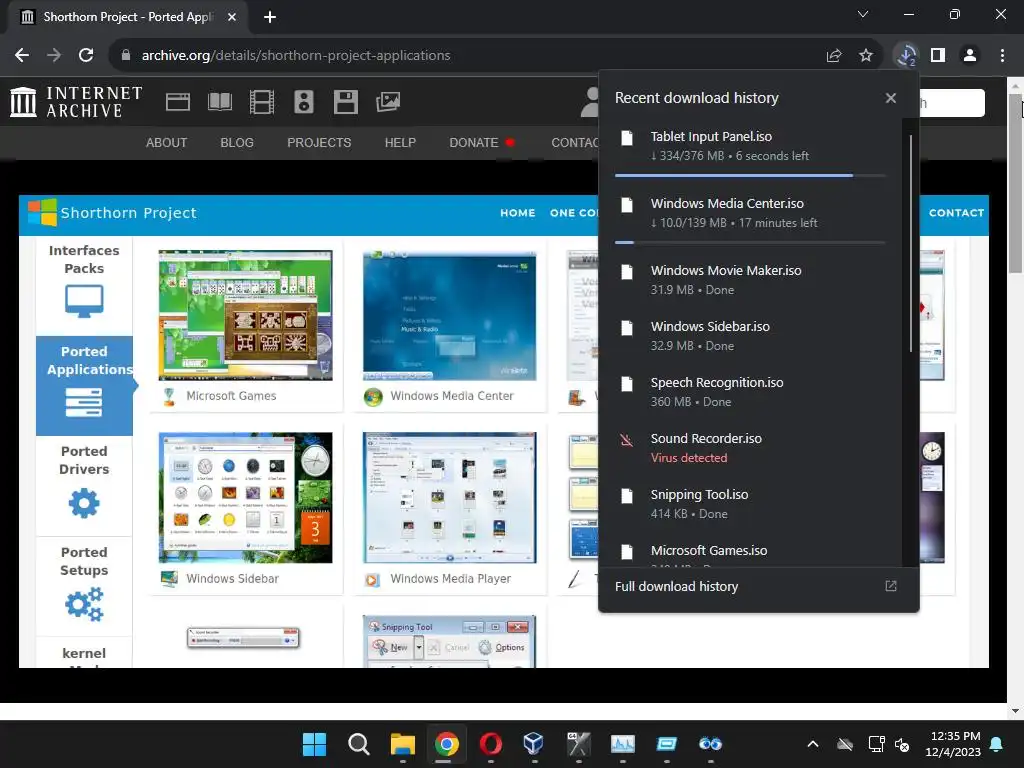The width and height of the screenshot is (1024, 768).
Task: Reload the page
Action: tap(86, 56)
